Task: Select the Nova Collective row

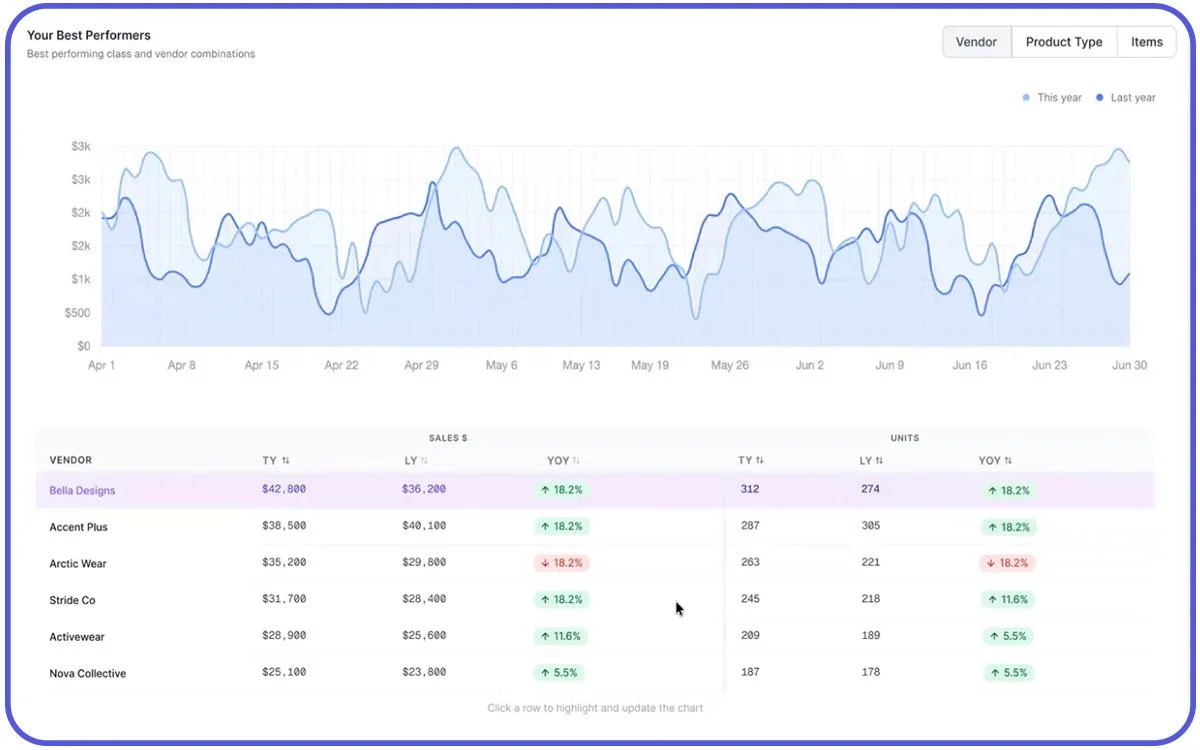Action: click(x=595, y=673)
